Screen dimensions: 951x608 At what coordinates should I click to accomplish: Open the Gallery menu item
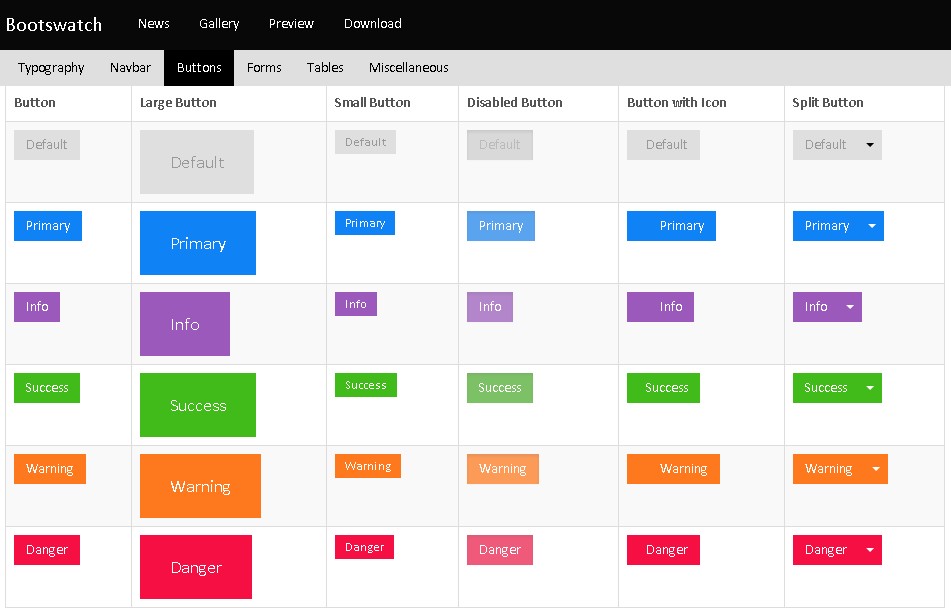219,24
